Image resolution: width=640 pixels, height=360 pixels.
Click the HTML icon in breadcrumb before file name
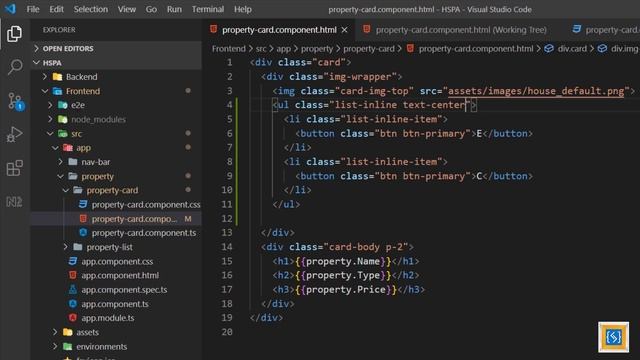(x=410, y=48)
